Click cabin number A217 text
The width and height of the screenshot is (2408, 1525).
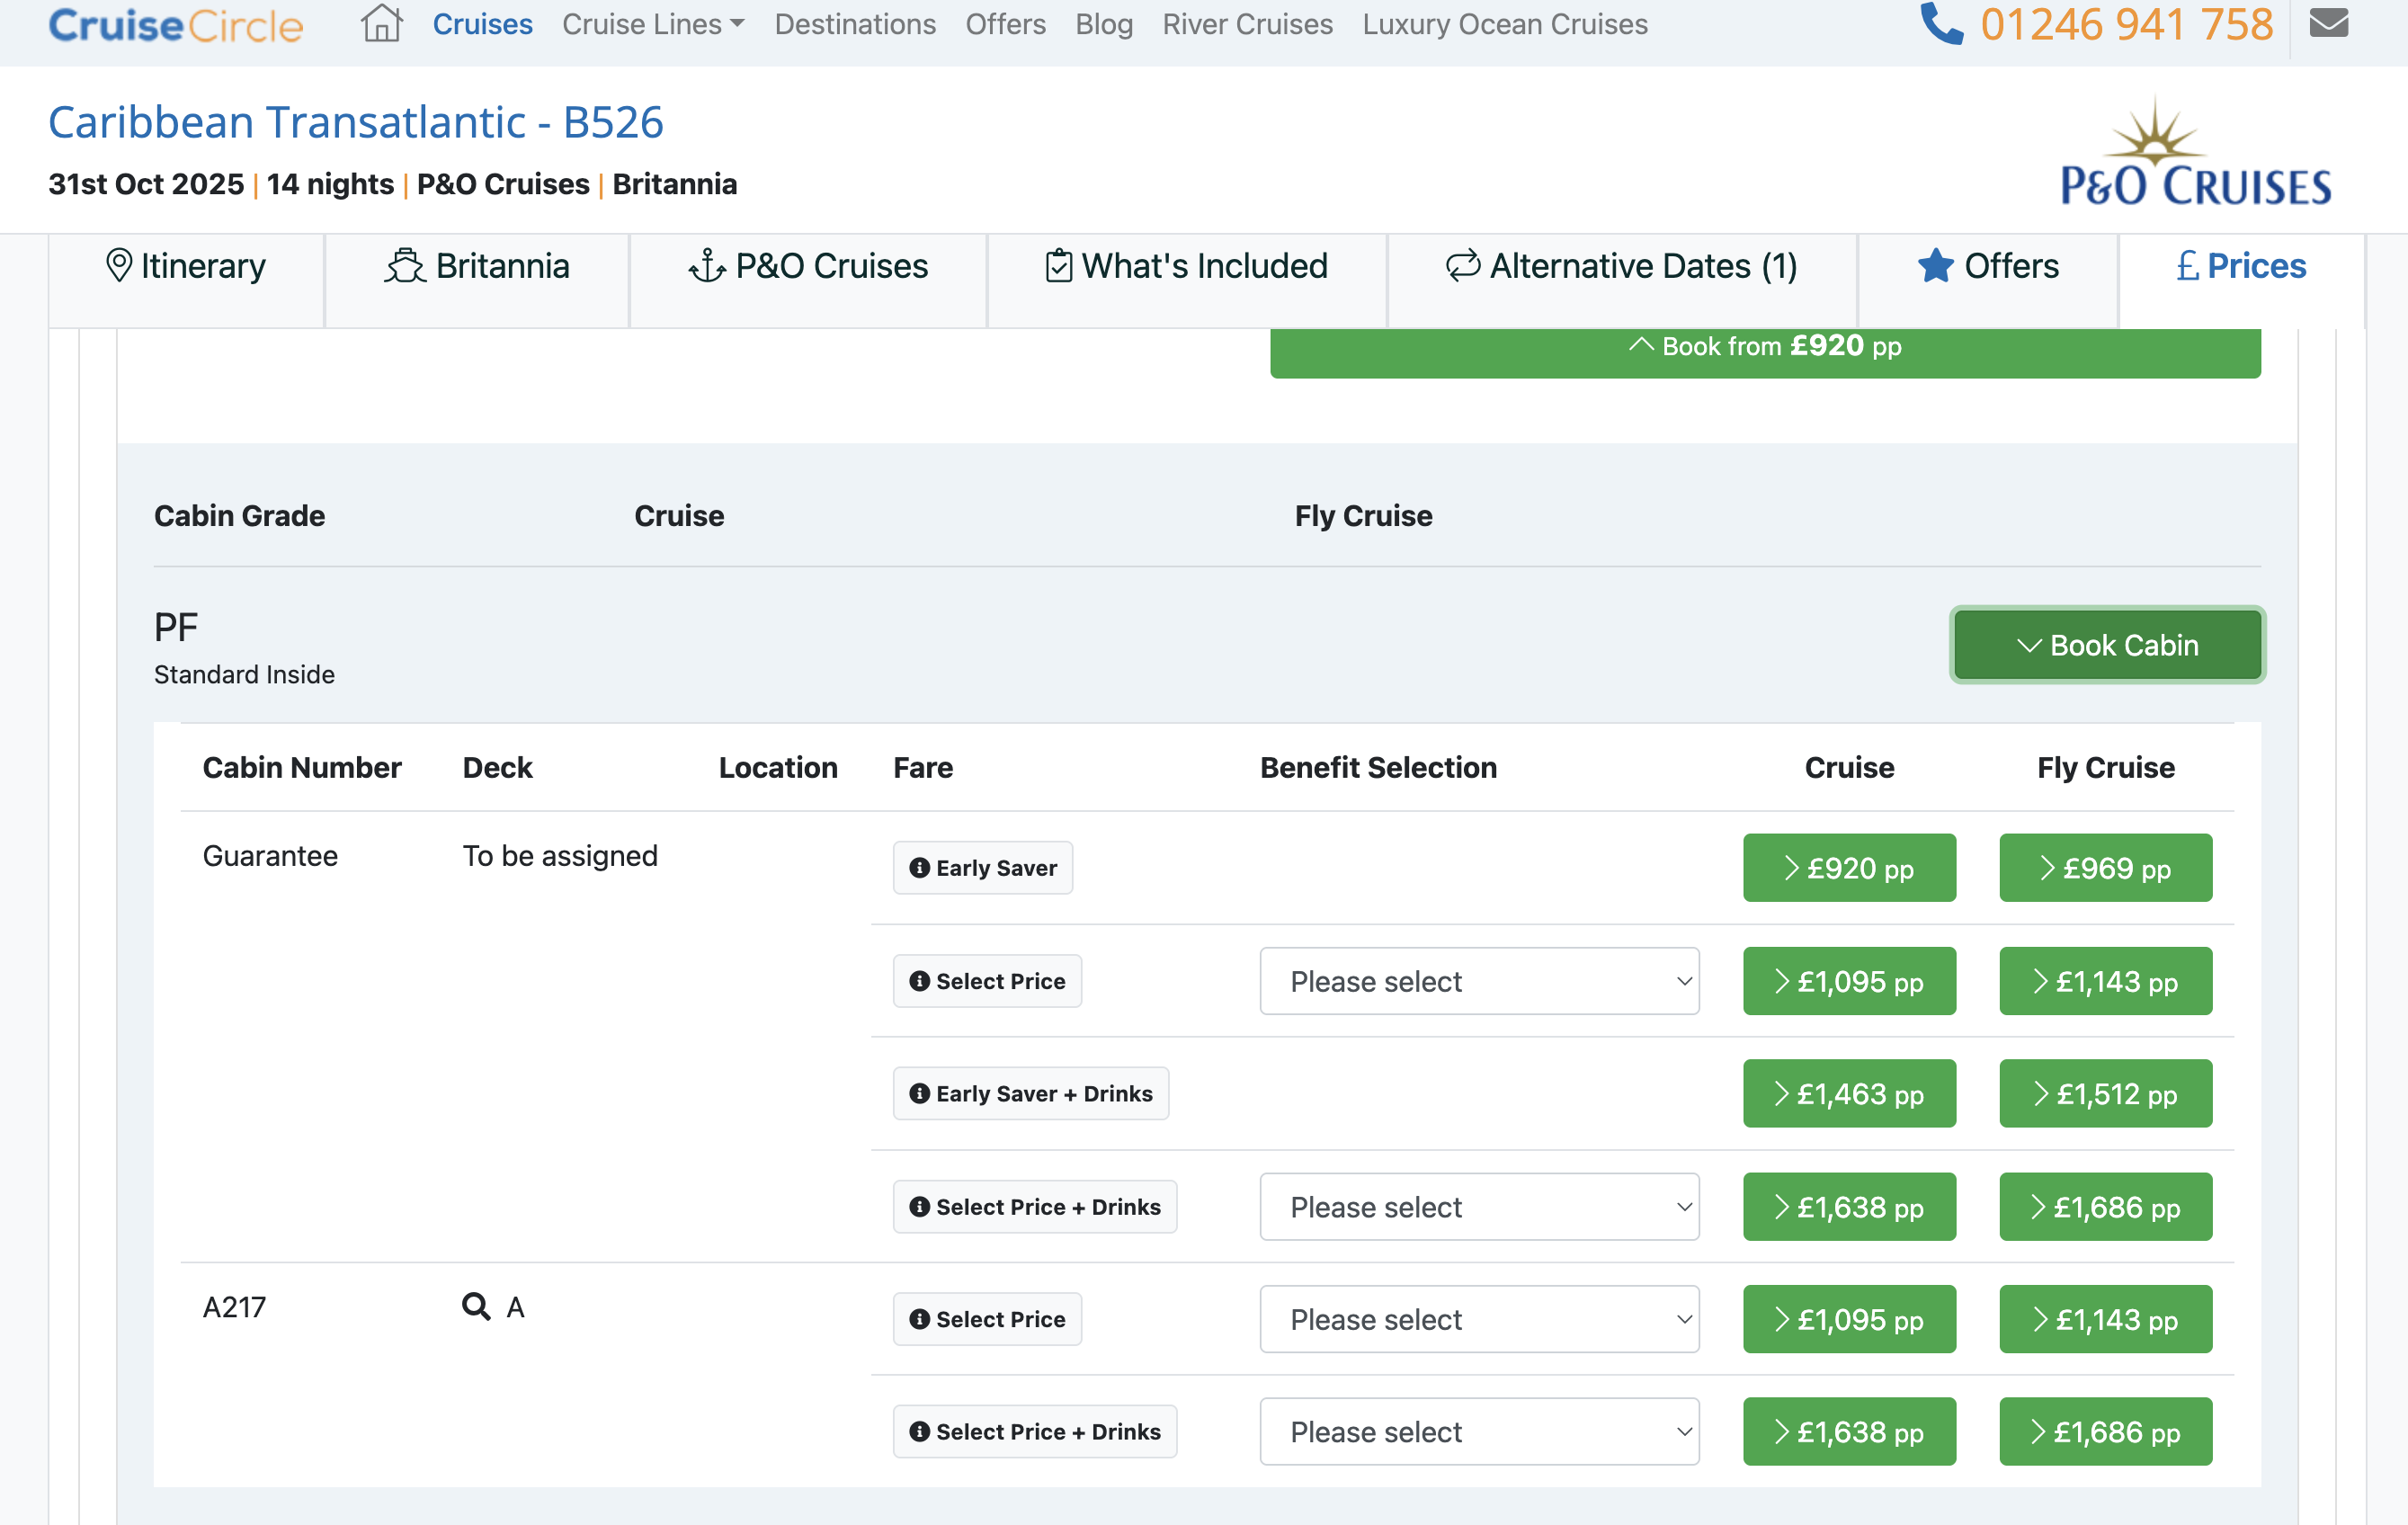pyautogui.click(x=234, y=1306)
